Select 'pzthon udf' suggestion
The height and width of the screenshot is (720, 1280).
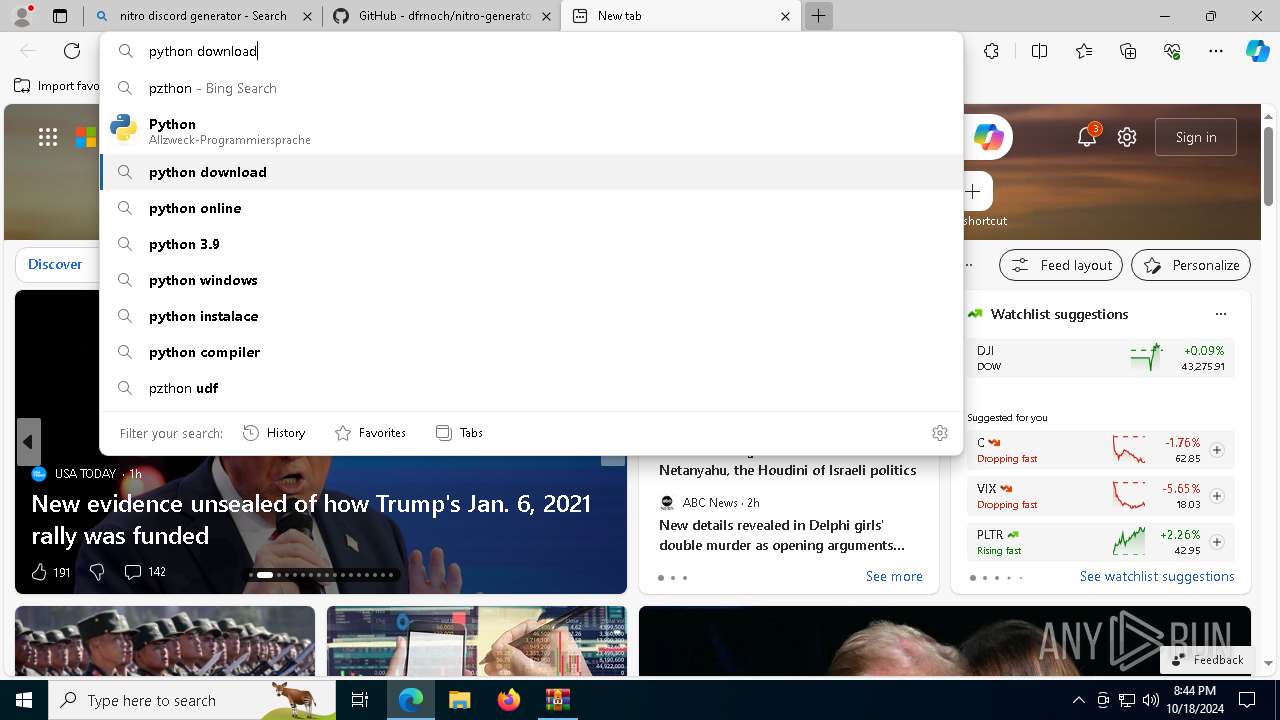531,388
